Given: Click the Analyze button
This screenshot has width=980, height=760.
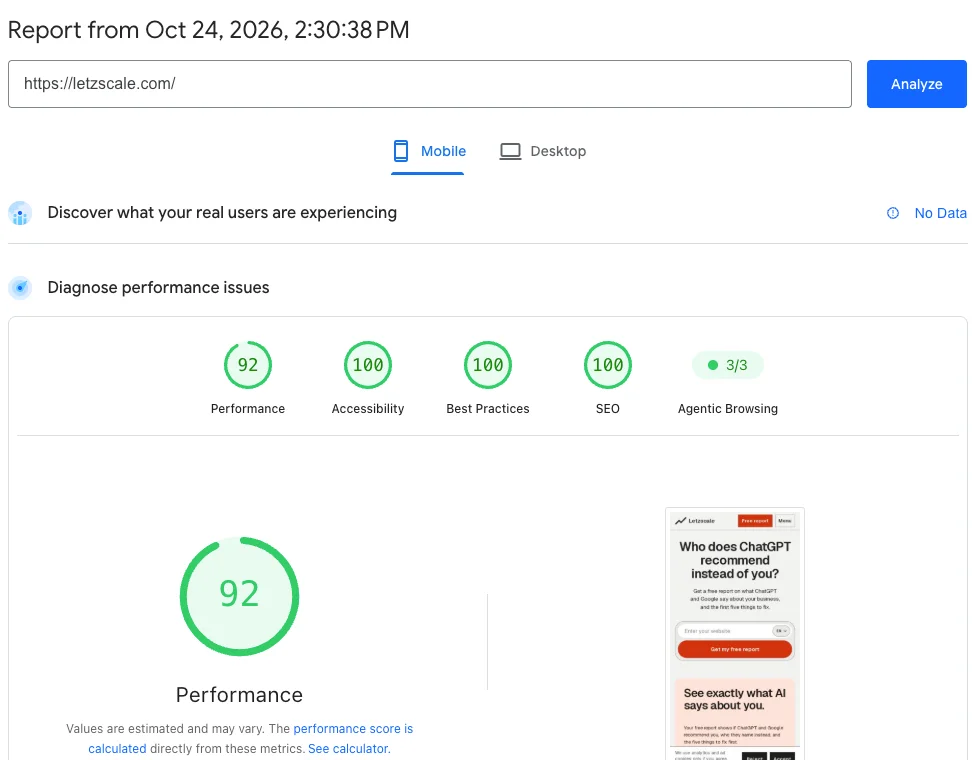Looking at the screenshot, I should (916, 84).
